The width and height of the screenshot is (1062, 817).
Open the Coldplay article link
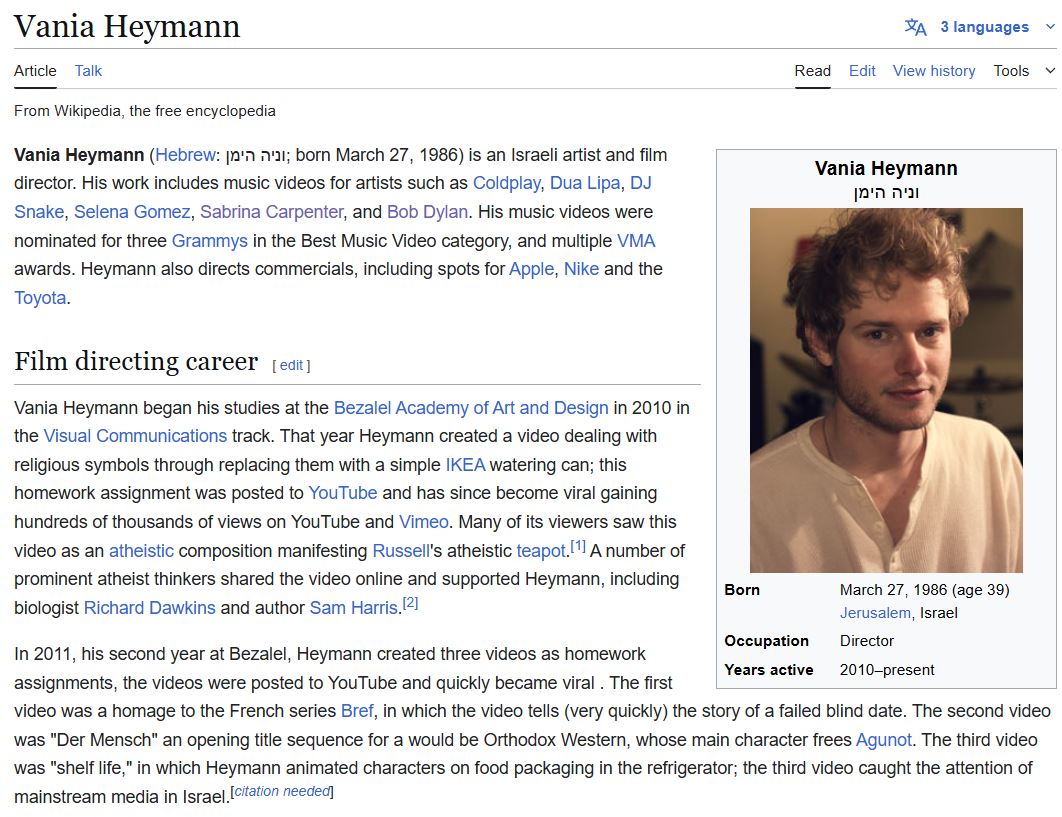coord(506,183)
